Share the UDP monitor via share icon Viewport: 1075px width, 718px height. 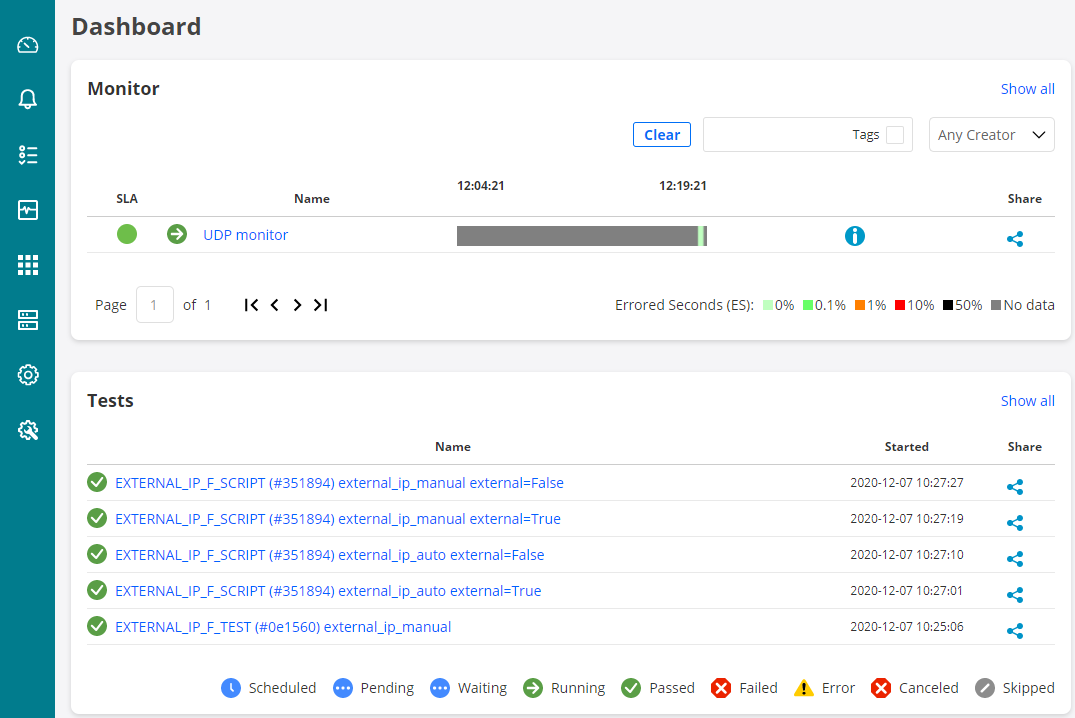tap(1015, 239)
